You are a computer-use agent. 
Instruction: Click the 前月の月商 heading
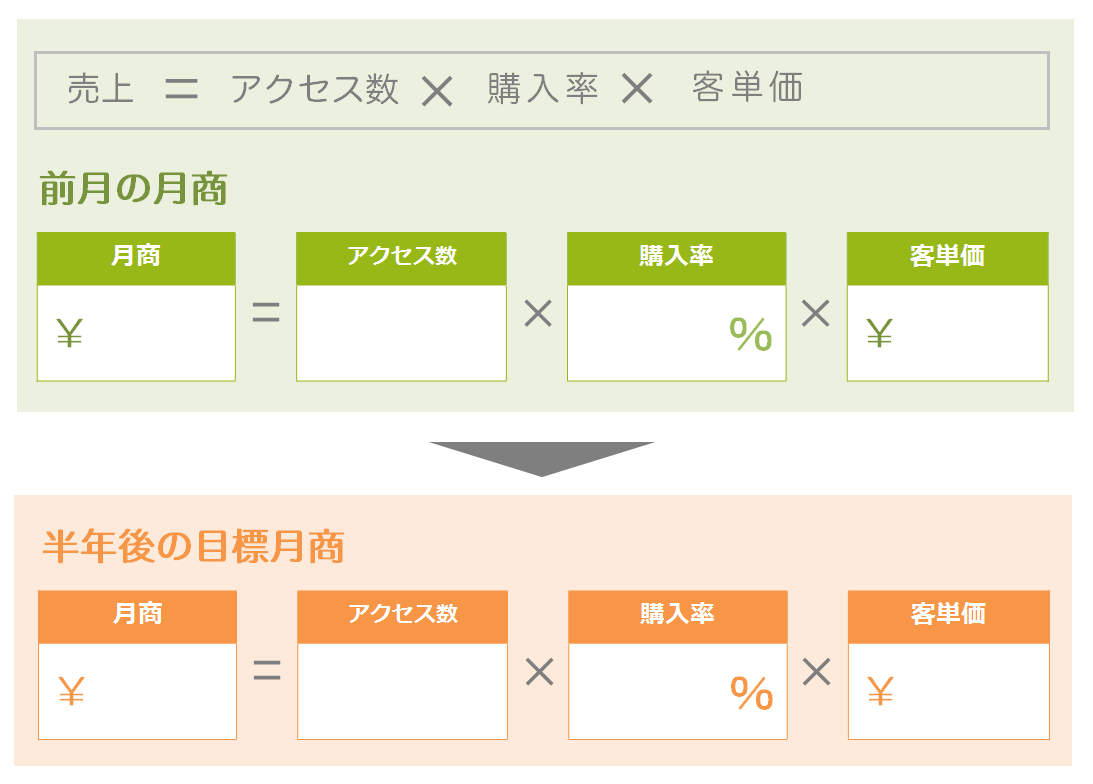[133, 189]
